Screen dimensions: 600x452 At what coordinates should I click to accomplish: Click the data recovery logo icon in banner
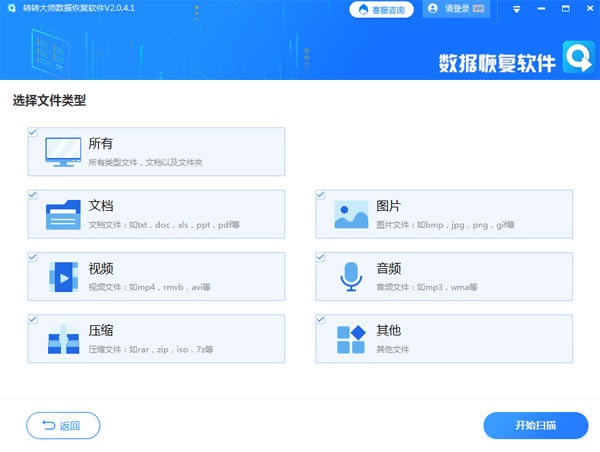(577, 57)
